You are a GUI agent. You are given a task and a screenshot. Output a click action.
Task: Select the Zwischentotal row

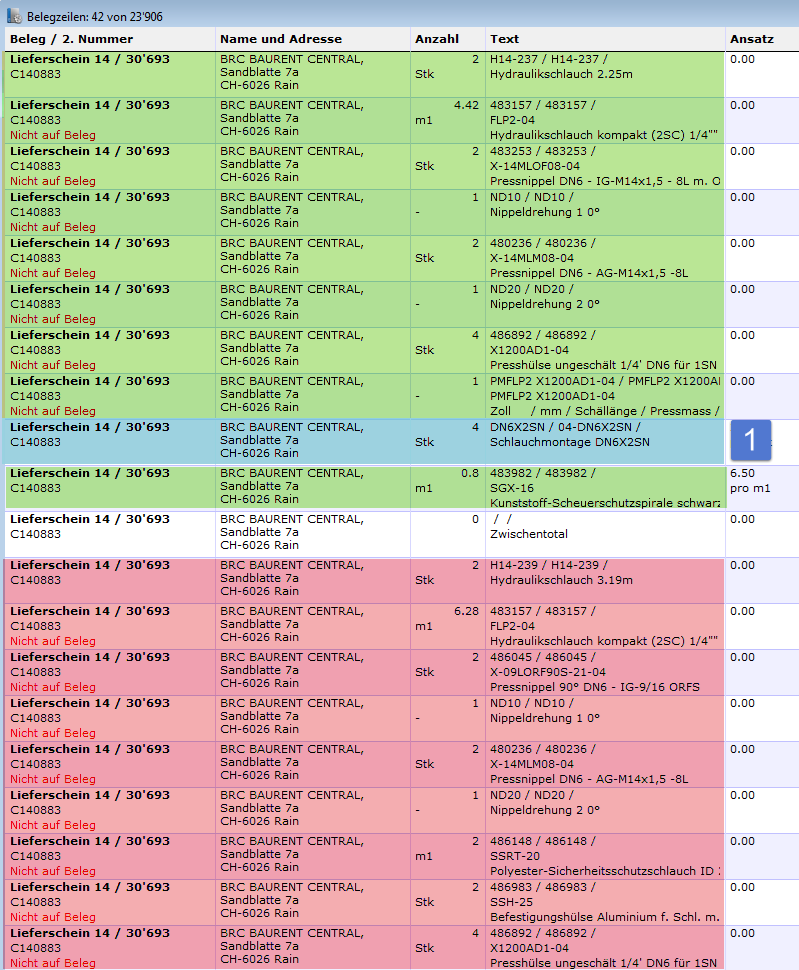pyautogui.click(x=604, y=534)
